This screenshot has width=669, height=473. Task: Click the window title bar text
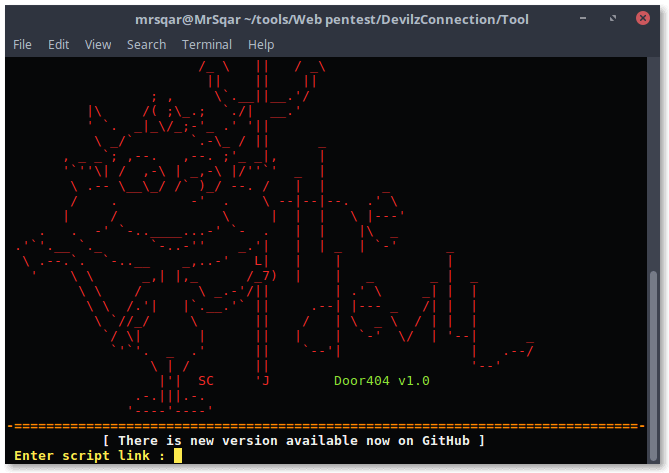coord(332,20)
